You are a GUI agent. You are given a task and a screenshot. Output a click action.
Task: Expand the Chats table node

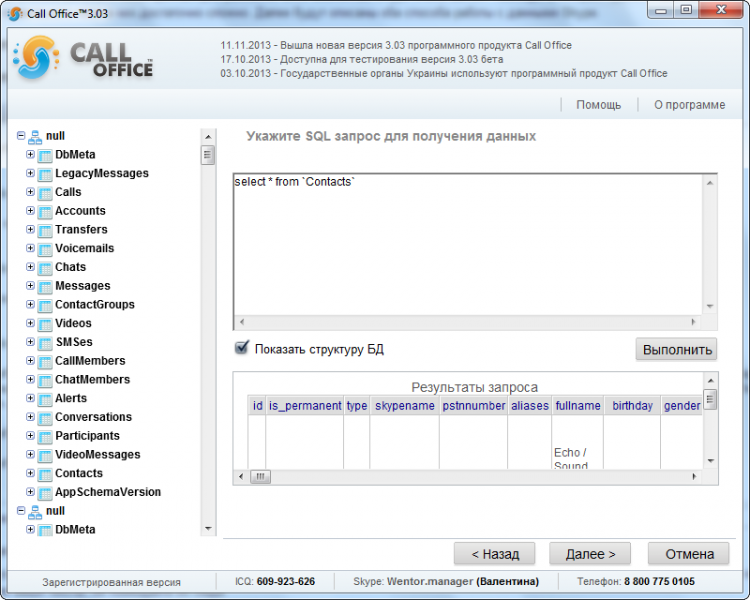tap(30, 267)
